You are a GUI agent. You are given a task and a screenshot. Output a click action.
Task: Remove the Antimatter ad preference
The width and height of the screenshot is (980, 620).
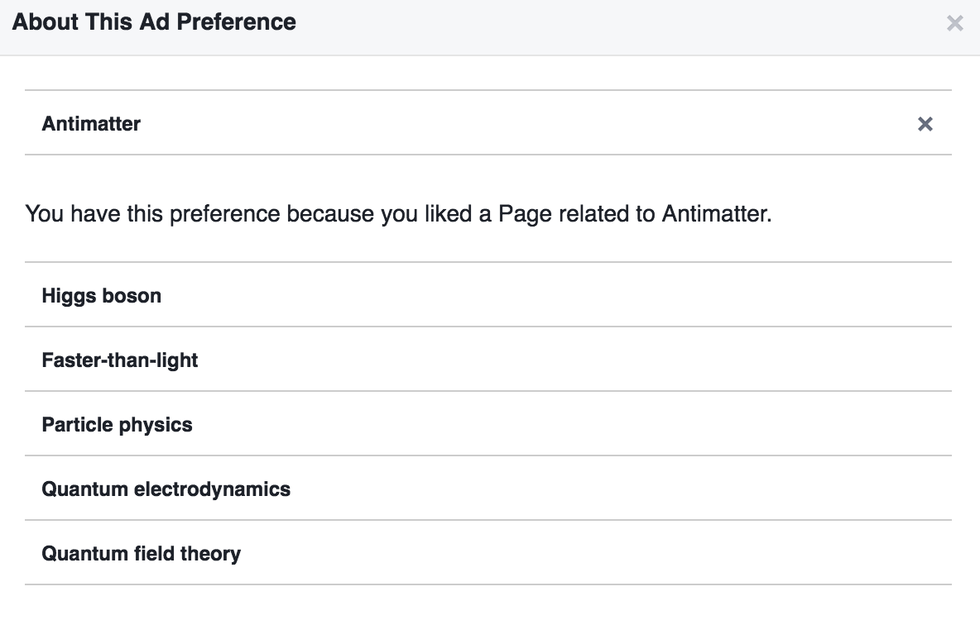[925, 124]
